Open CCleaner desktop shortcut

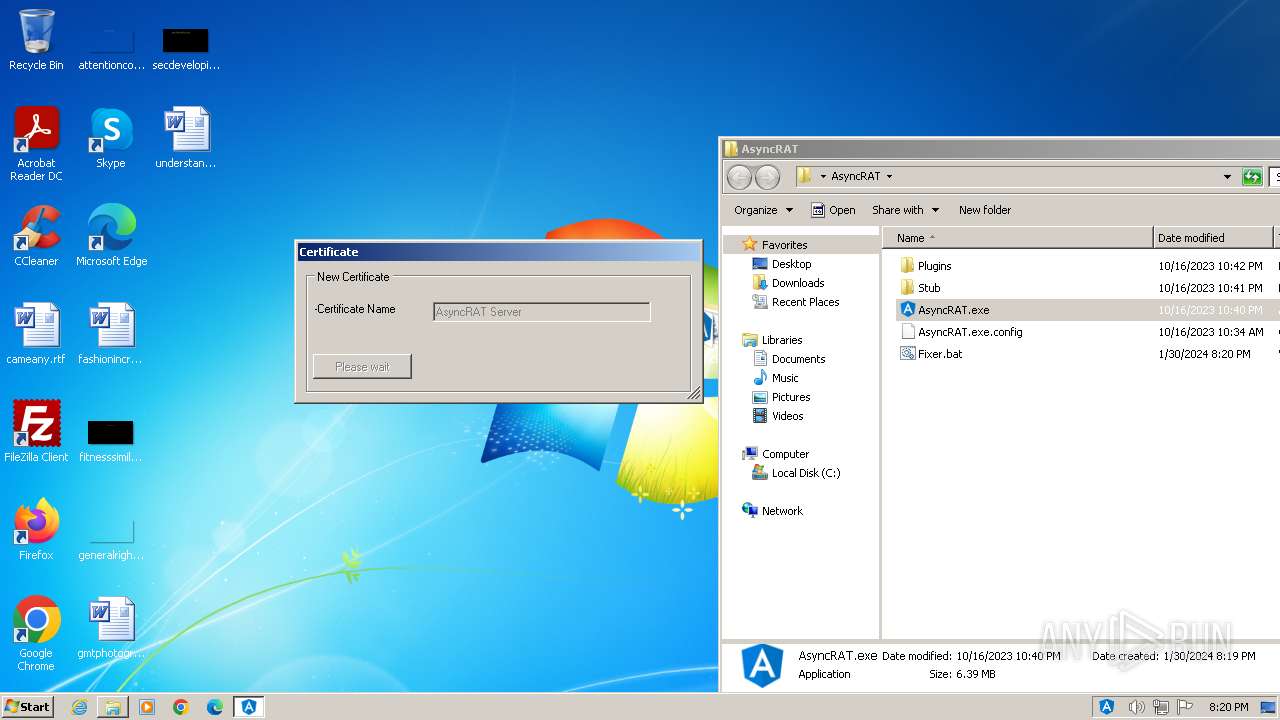[x=36, y=236]
